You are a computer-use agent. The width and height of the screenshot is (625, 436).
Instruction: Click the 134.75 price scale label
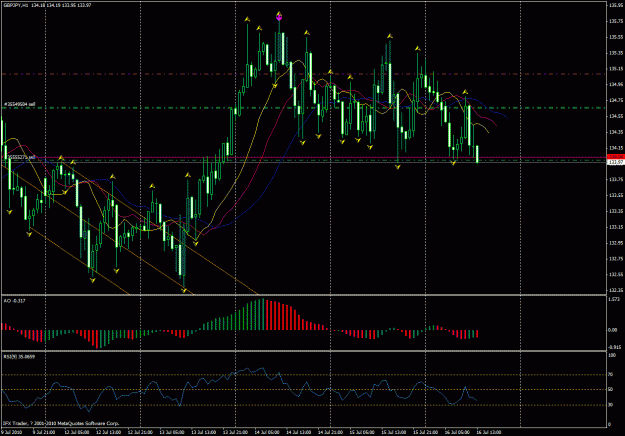click(615, 100)
